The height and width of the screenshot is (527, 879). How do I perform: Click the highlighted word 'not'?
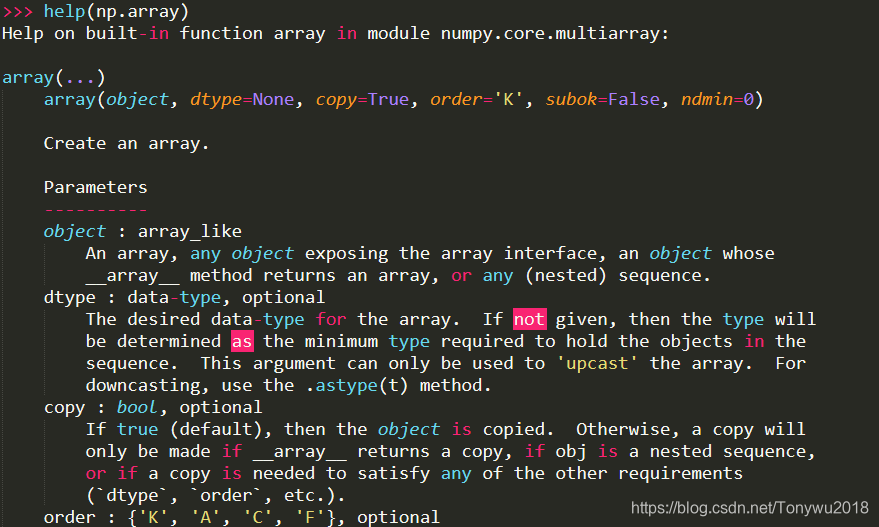click(x=530, y=320)
